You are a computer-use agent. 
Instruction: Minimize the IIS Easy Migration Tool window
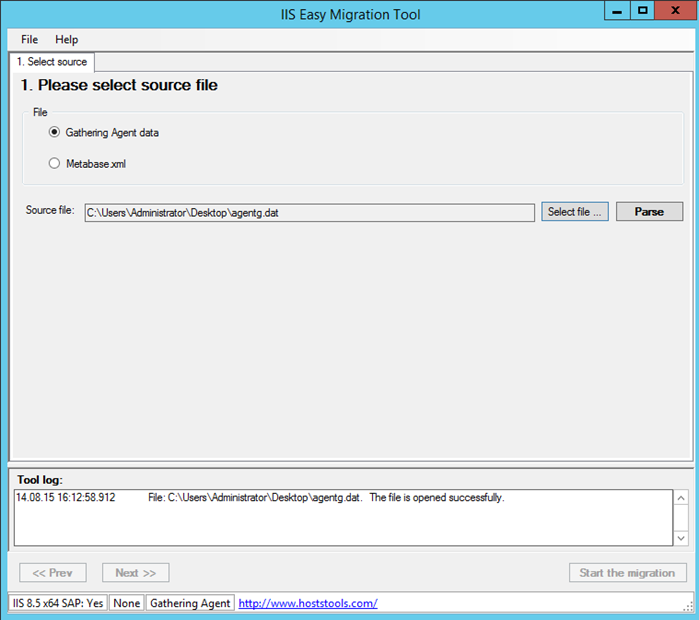pyautogui.click(x=617, y=11)
